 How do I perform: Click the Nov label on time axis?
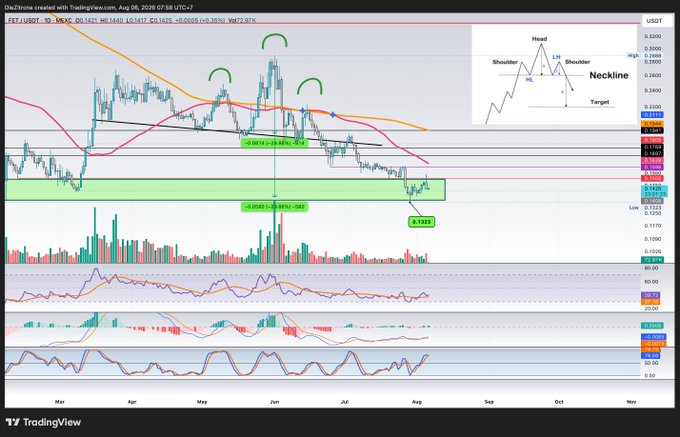(x=631, y=402)
